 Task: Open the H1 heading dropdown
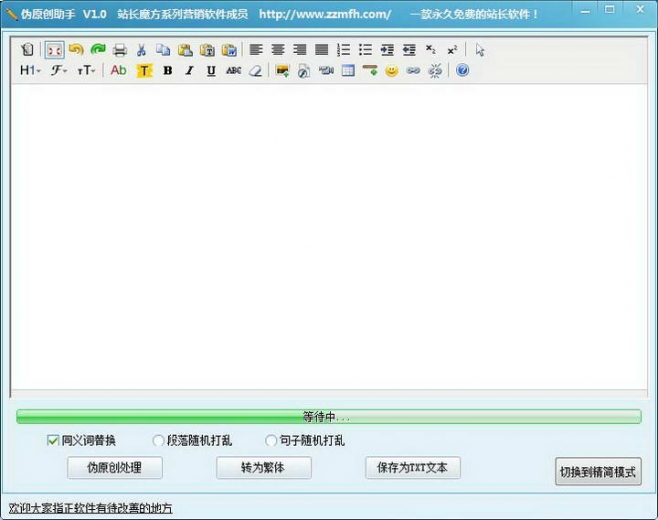[30, 70]
